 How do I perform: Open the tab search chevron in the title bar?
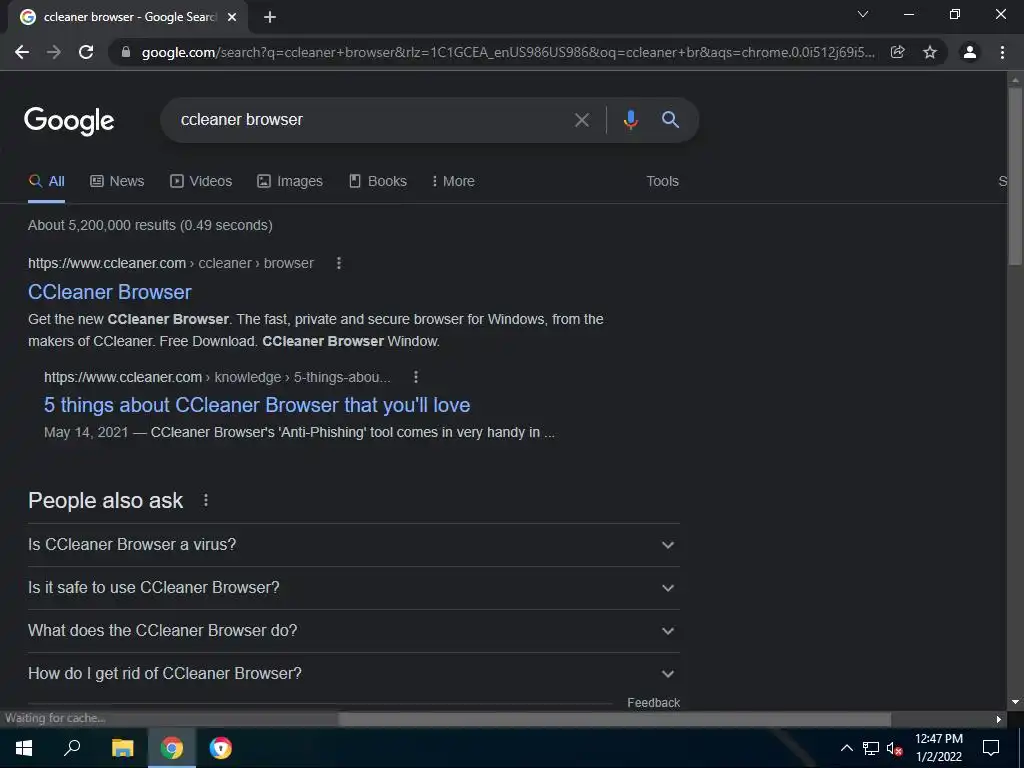pos(863,14)
